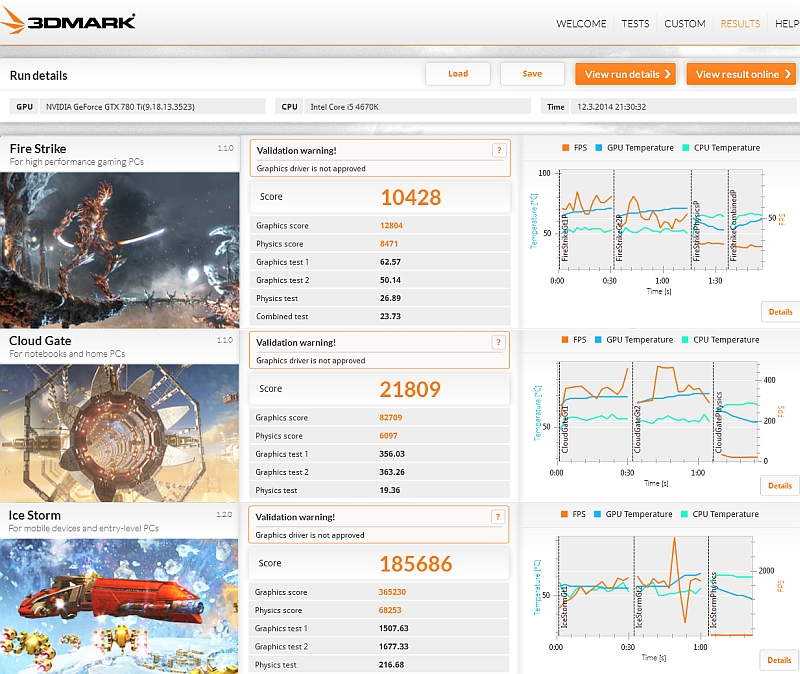Click Fire Strike Graphics test 2 value 50.14
Screen dimensions: 800x674
[390, 280]
